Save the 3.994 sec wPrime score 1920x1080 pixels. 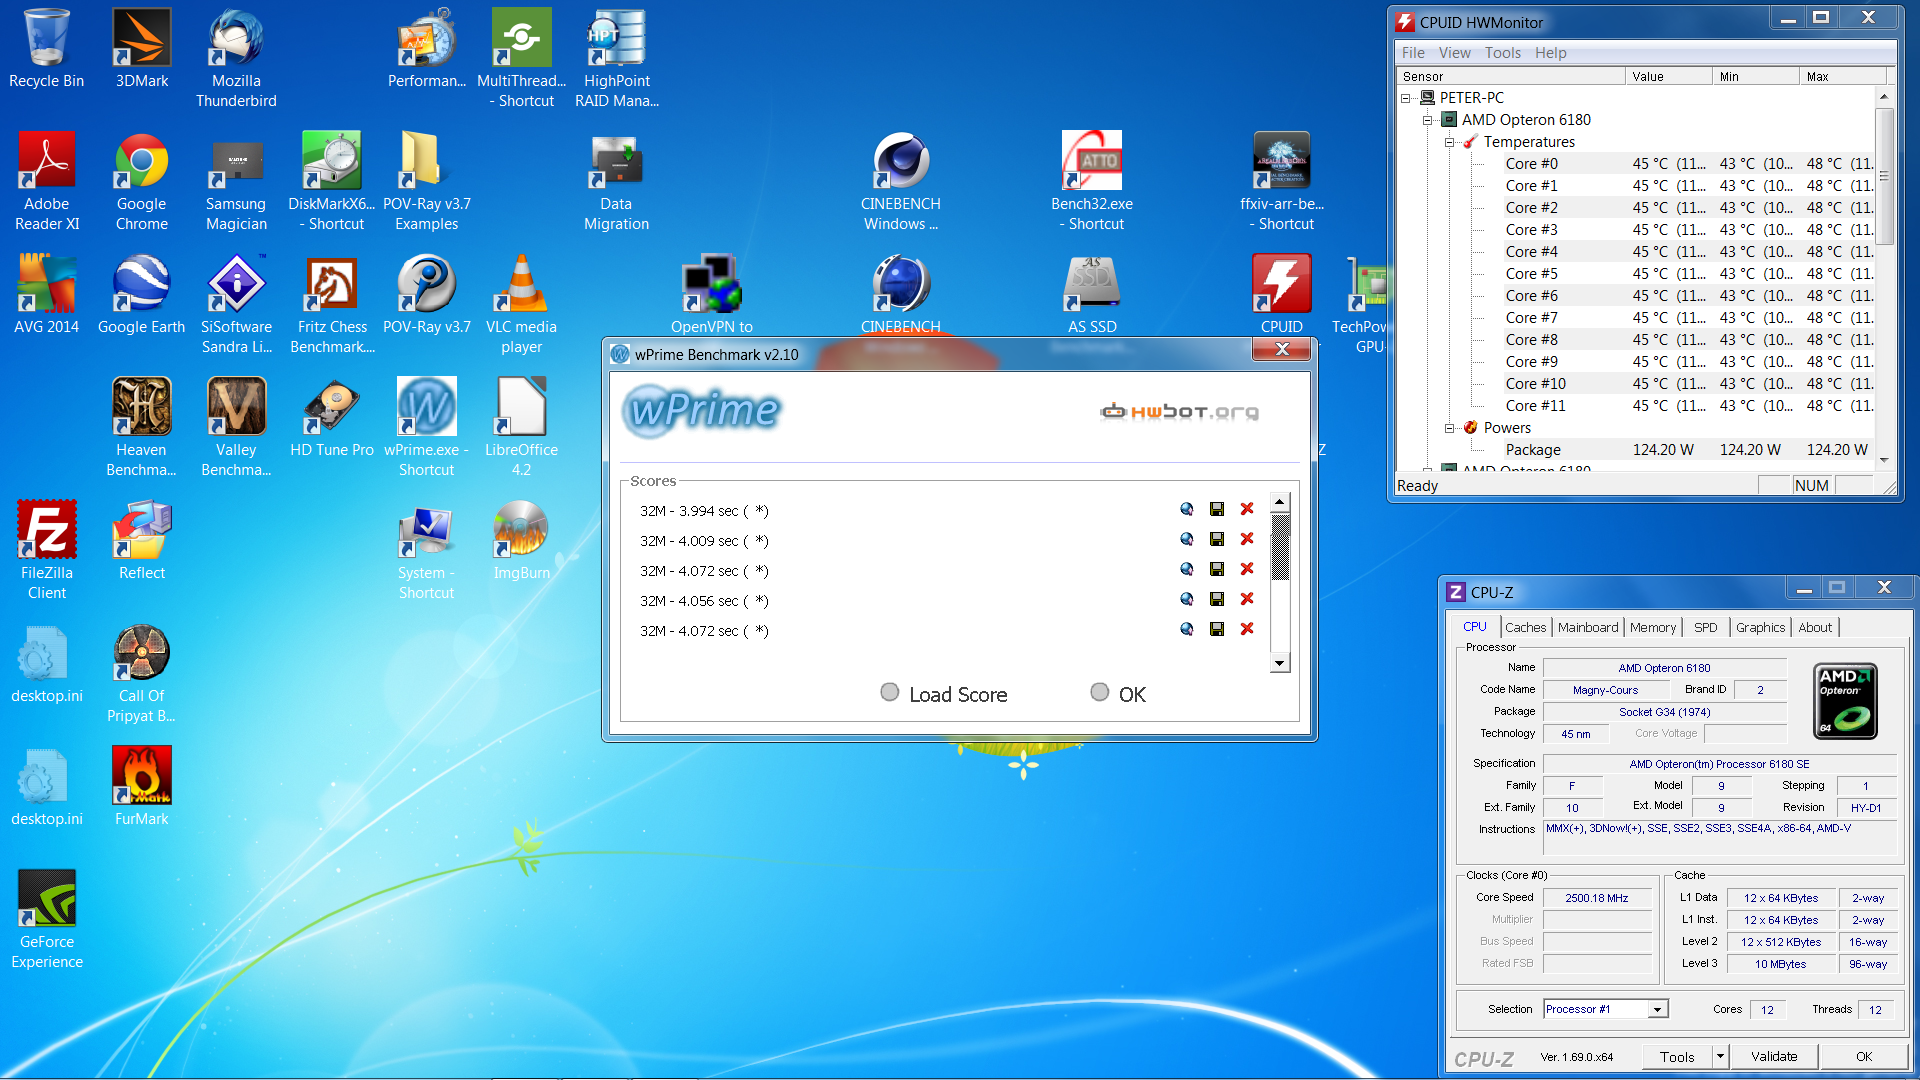tap(1217, 509)
